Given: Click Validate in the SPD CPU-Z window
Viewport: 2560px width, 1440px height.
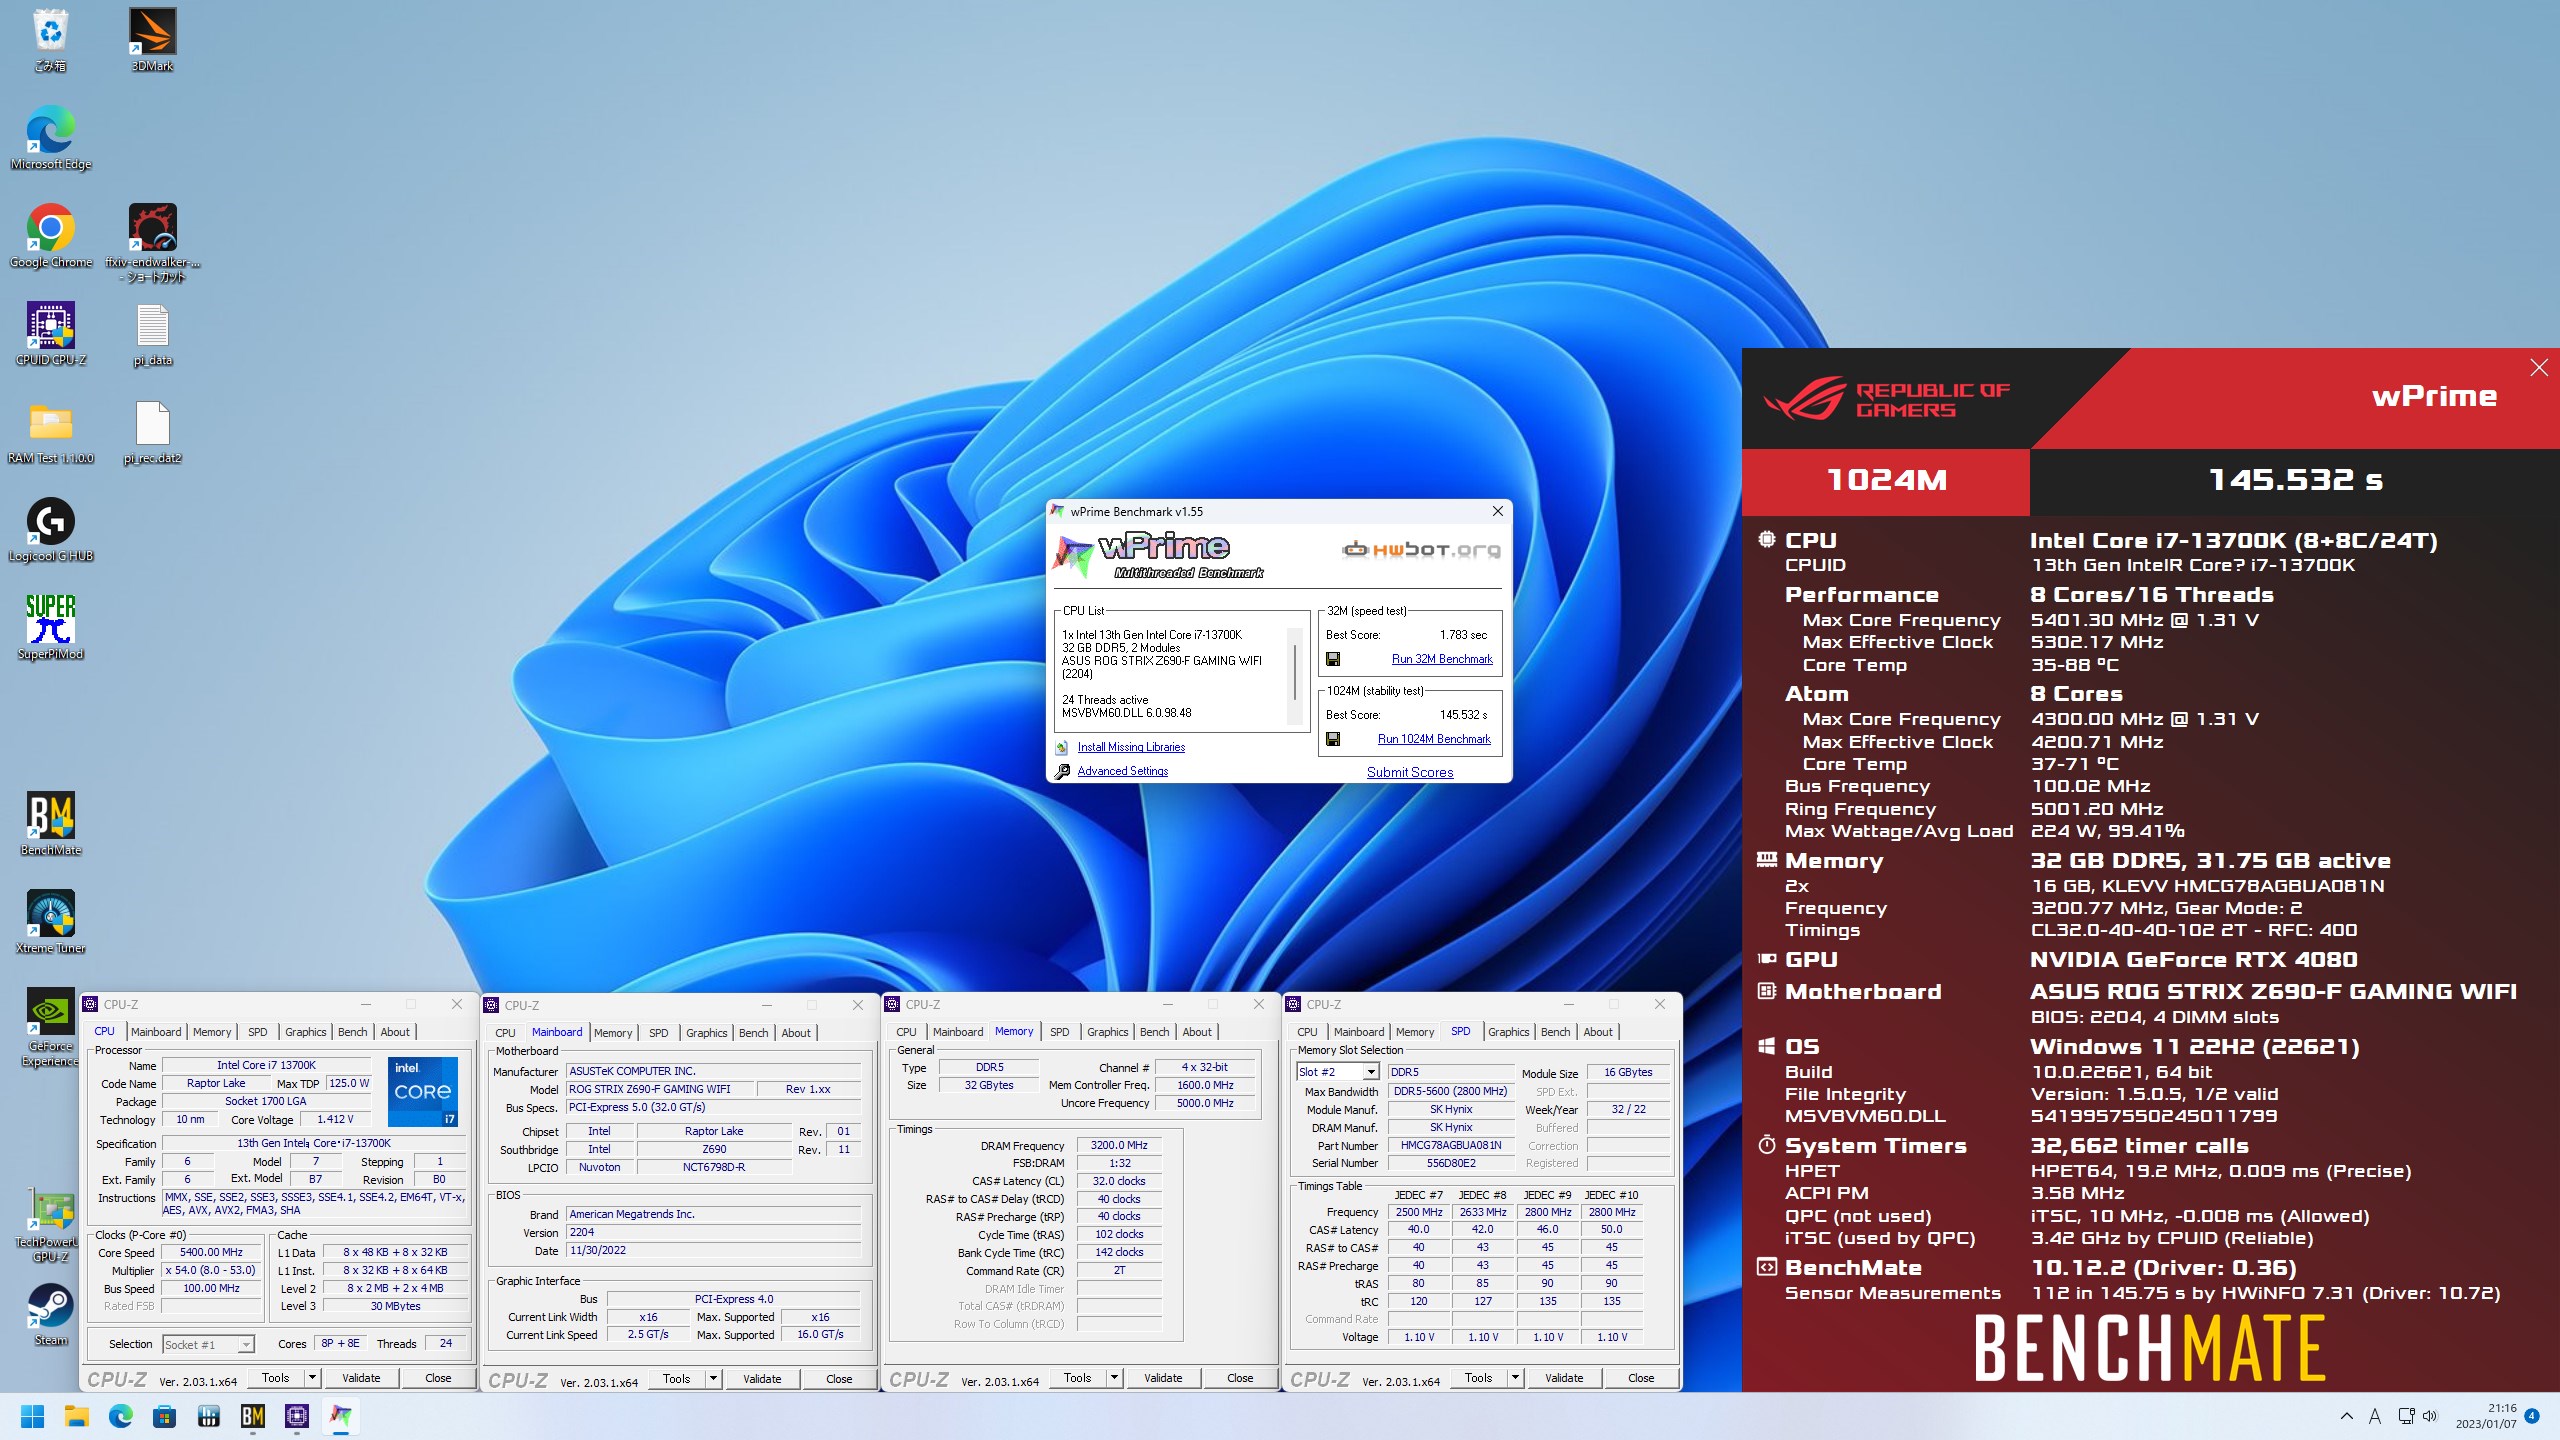Looking at the screenshot, I should tap(1564, 1378).
